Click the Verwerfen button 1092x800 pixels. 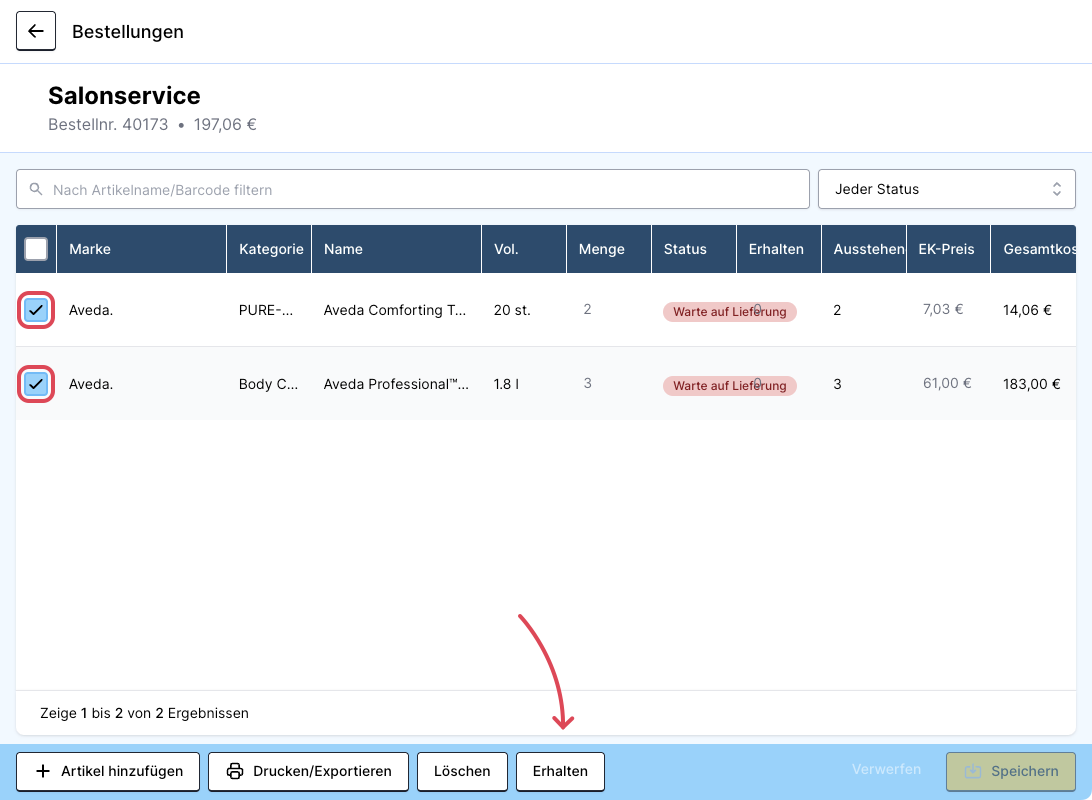coord(887,769)
